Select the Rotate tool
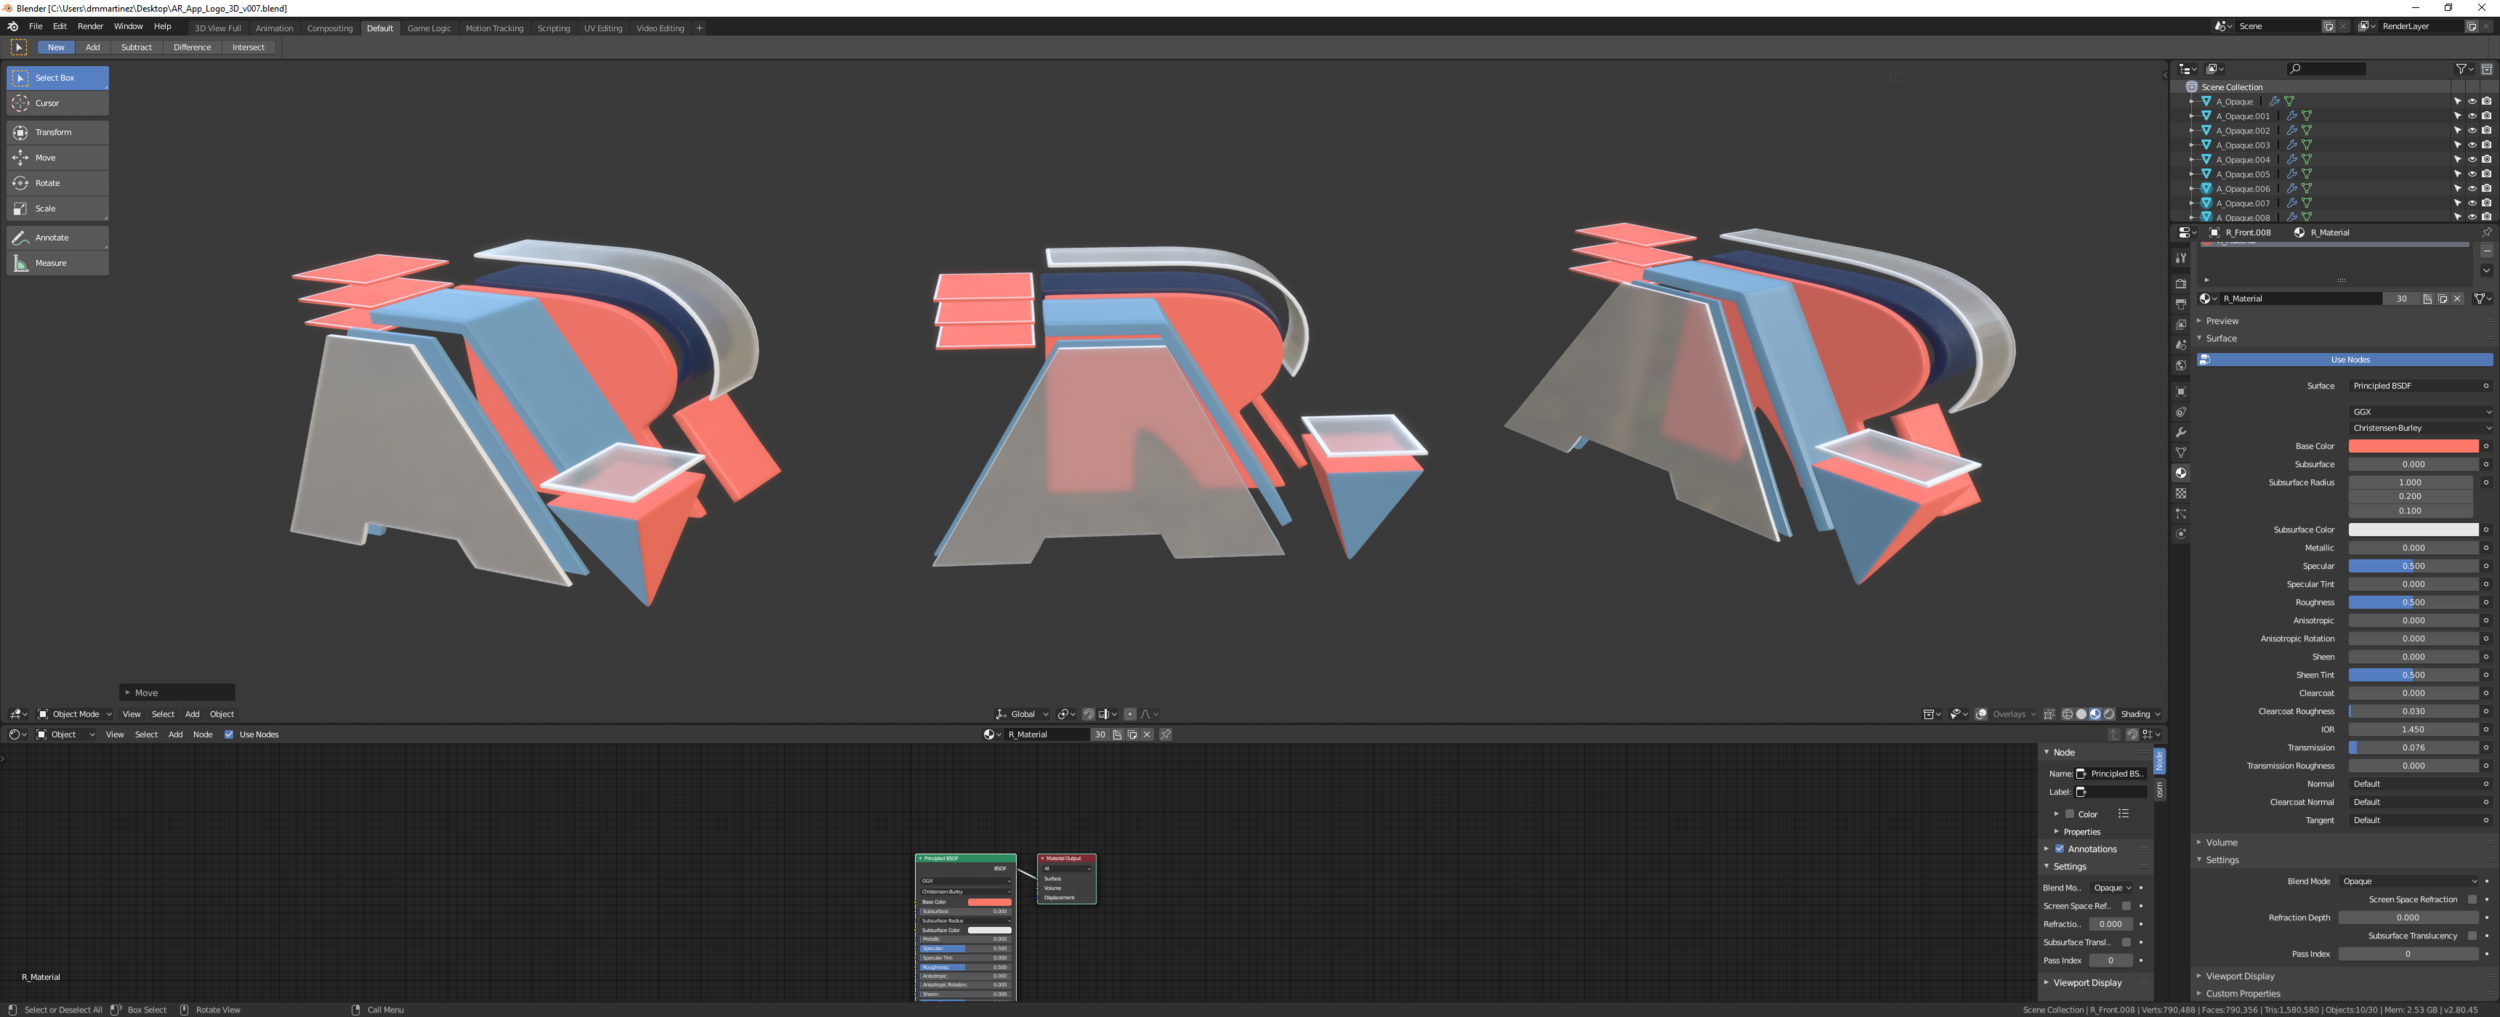The height and width of the screenshot is (1017, 2500). (x=46, y=182)
